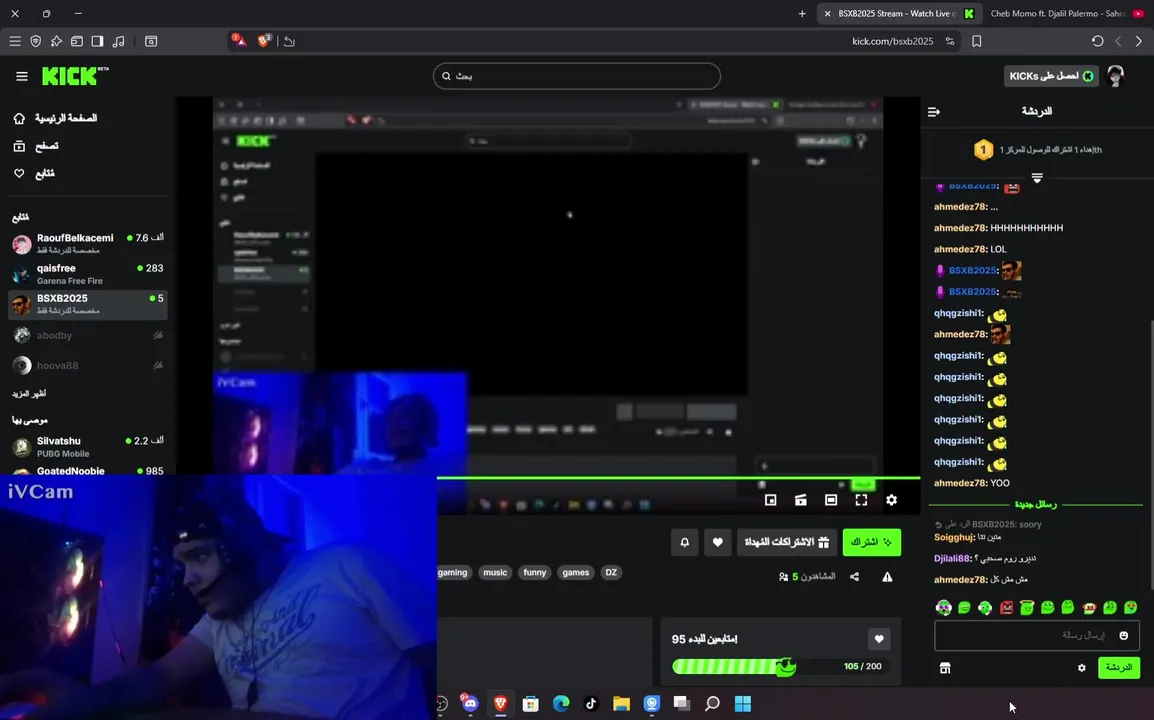Switch to the Cheb Momo YouTube tab
The width and height of the screenshot is (1154, 720).
pos(1066,13)
